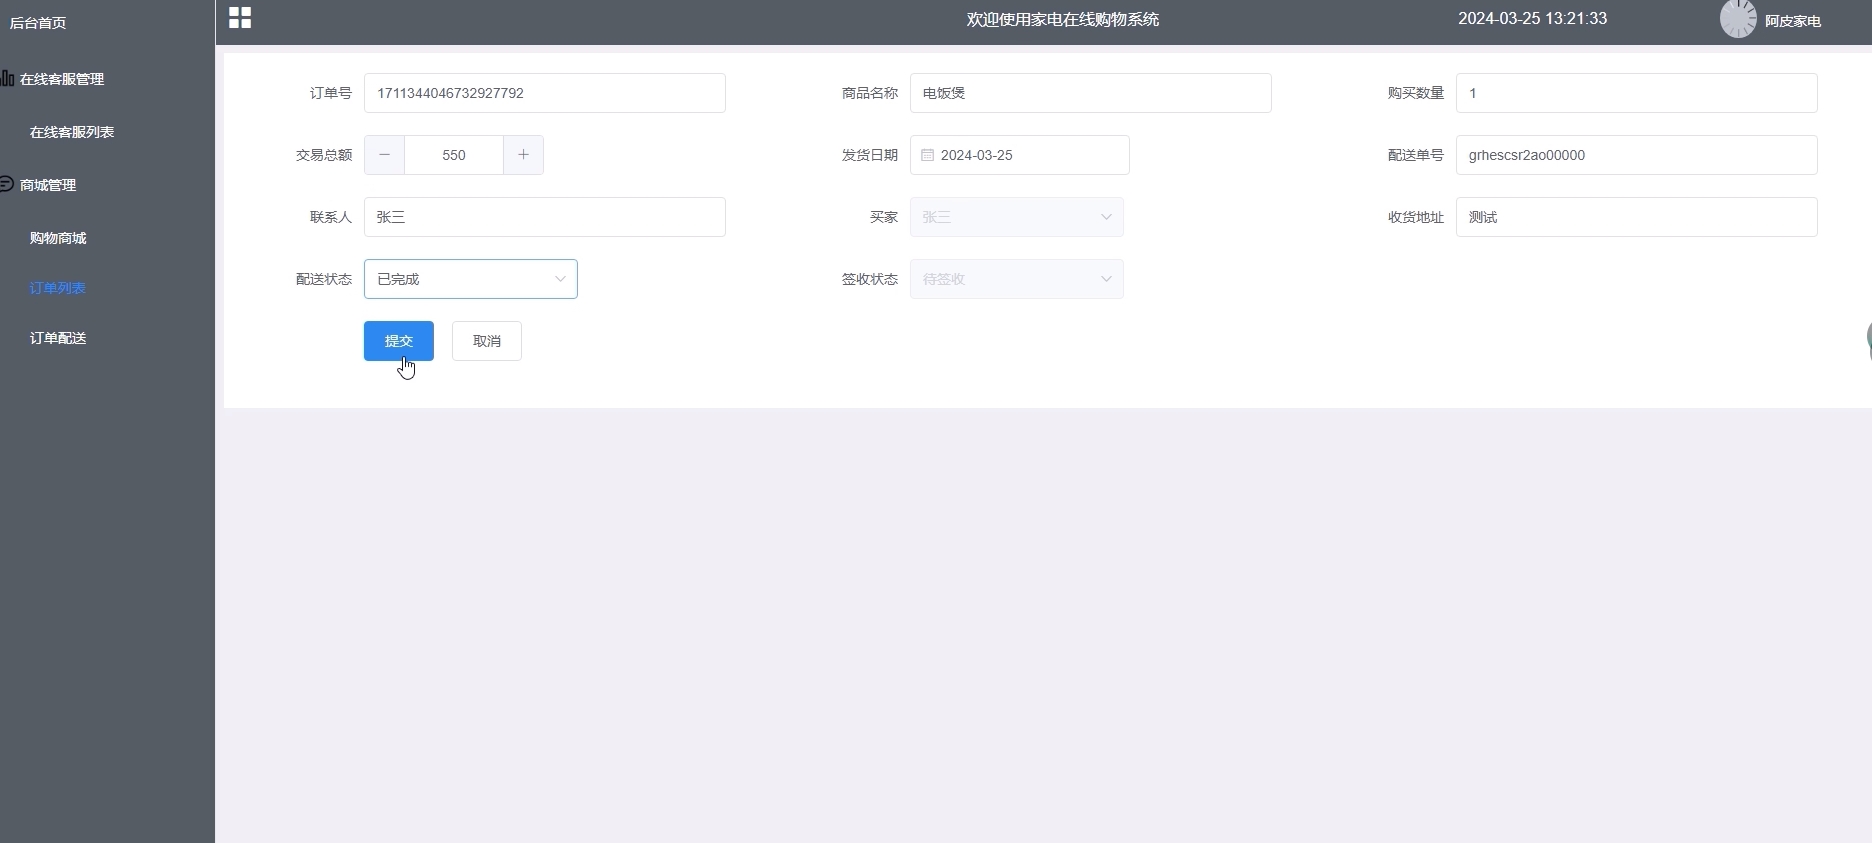Expand the 买家 dropdown arrow
This screenshot has width=1872, height=843.
tap(1105, 217)
